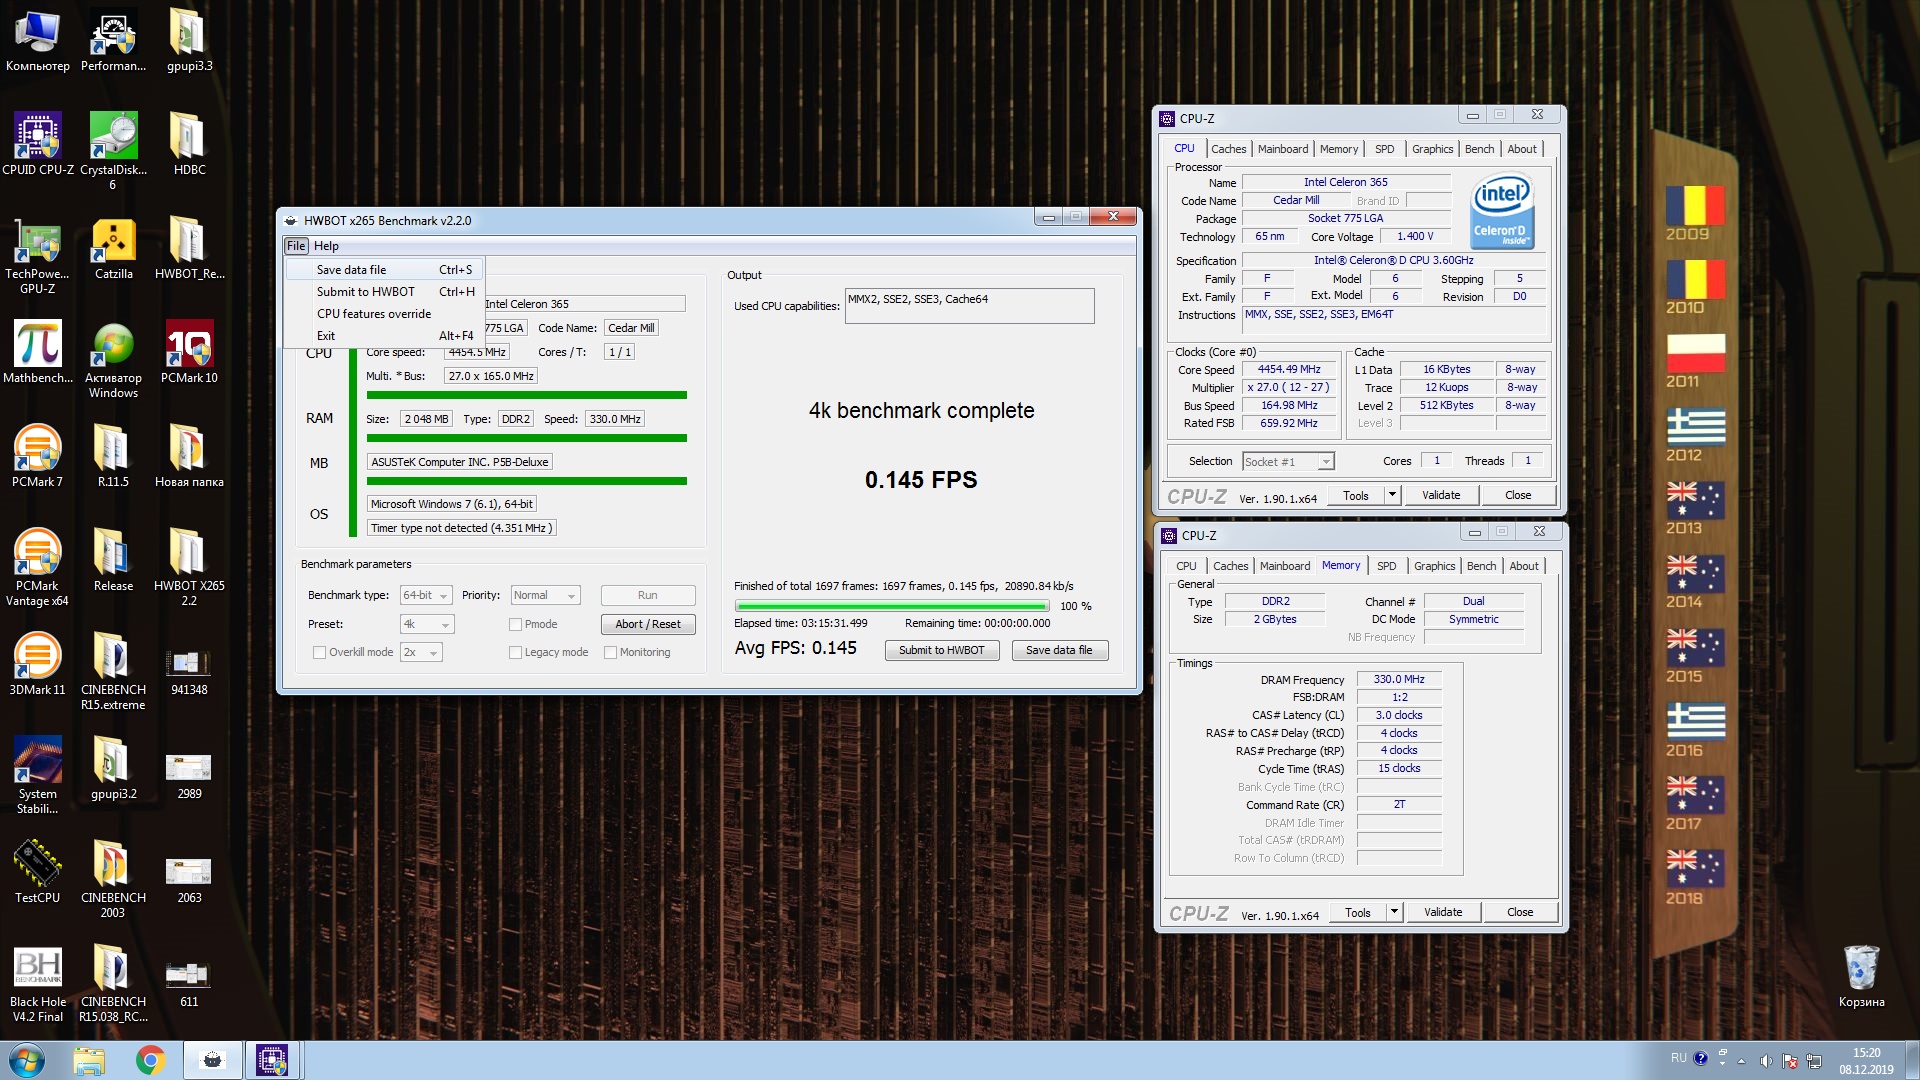1920x1080 pixels.
Task: Choose Exit from the File menu
Action: [385, 335]
